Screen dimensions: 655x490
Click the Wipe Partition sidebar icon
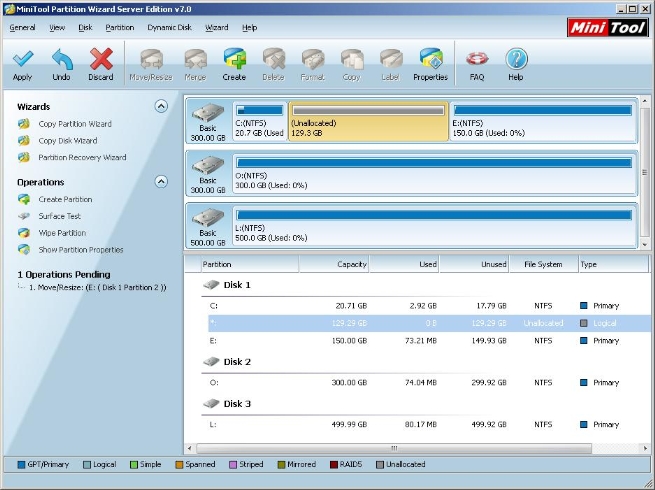click(x=24, y=233)
